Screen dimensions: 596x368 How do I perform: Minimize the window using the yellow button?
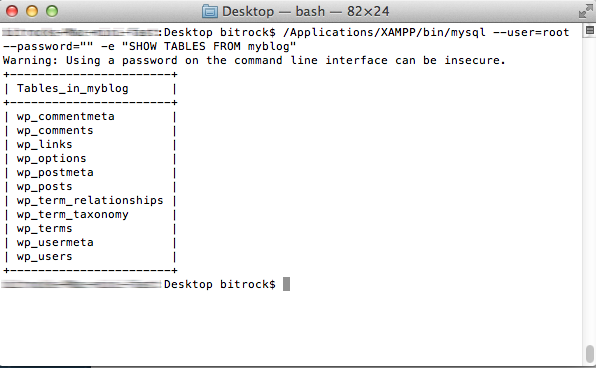click(x=32, y=11)
